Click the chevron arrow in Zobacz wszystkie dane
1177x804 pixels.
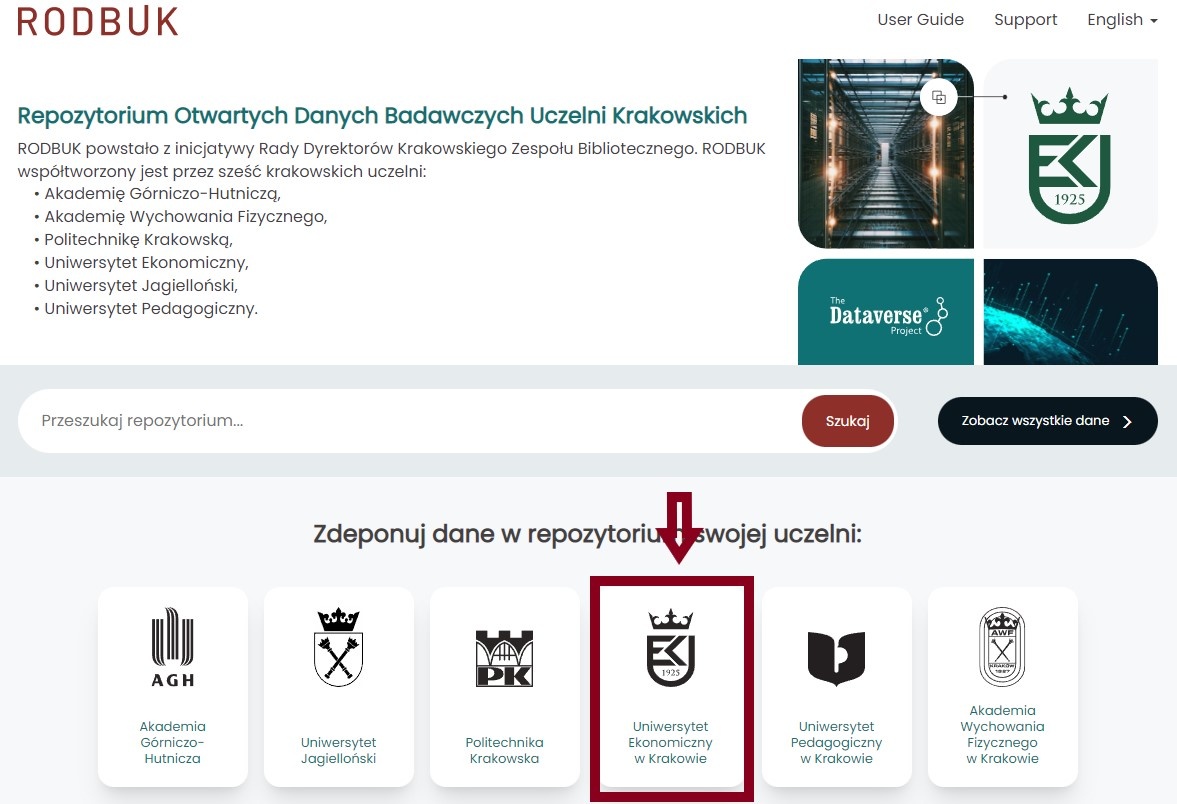coord(1127,422)
